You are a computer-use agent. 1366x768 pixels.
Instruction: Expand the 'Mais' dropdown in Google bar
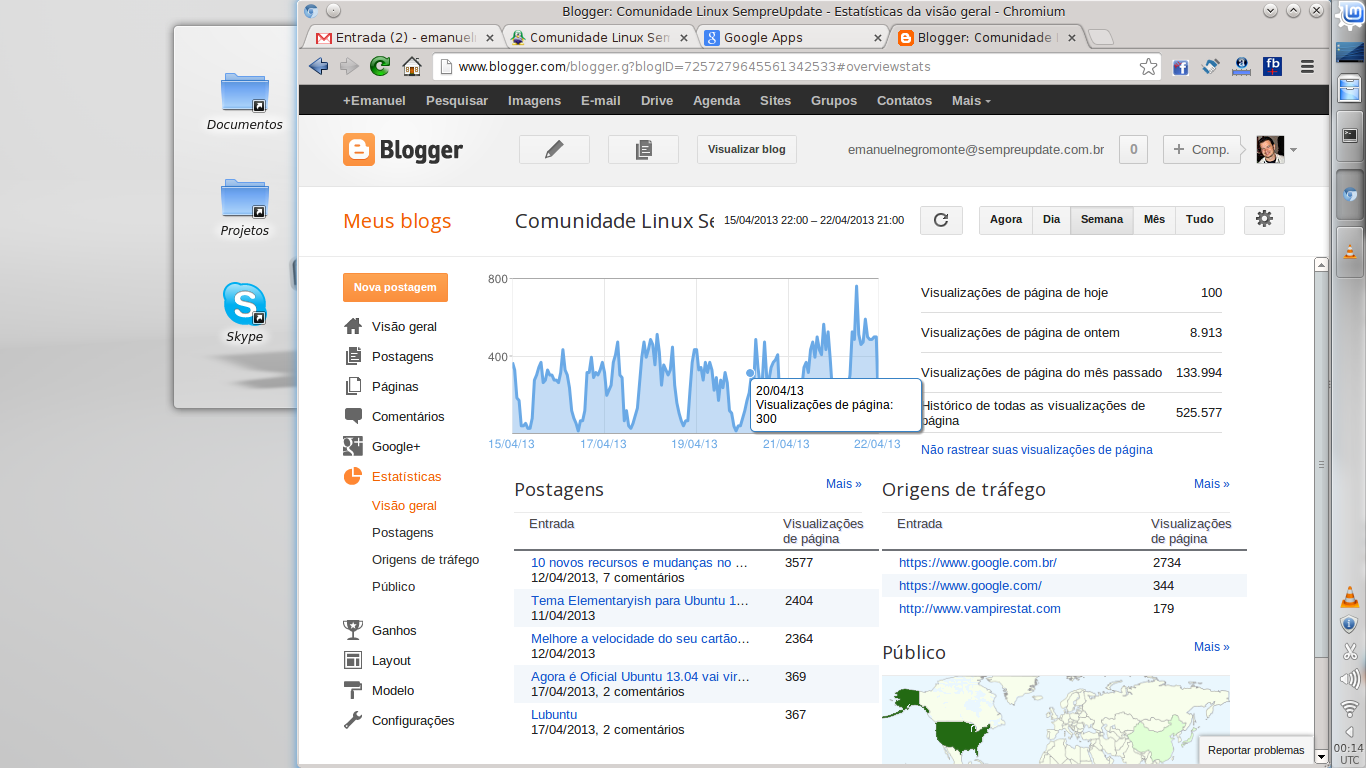pyautogui.click(x=971, y=101)
